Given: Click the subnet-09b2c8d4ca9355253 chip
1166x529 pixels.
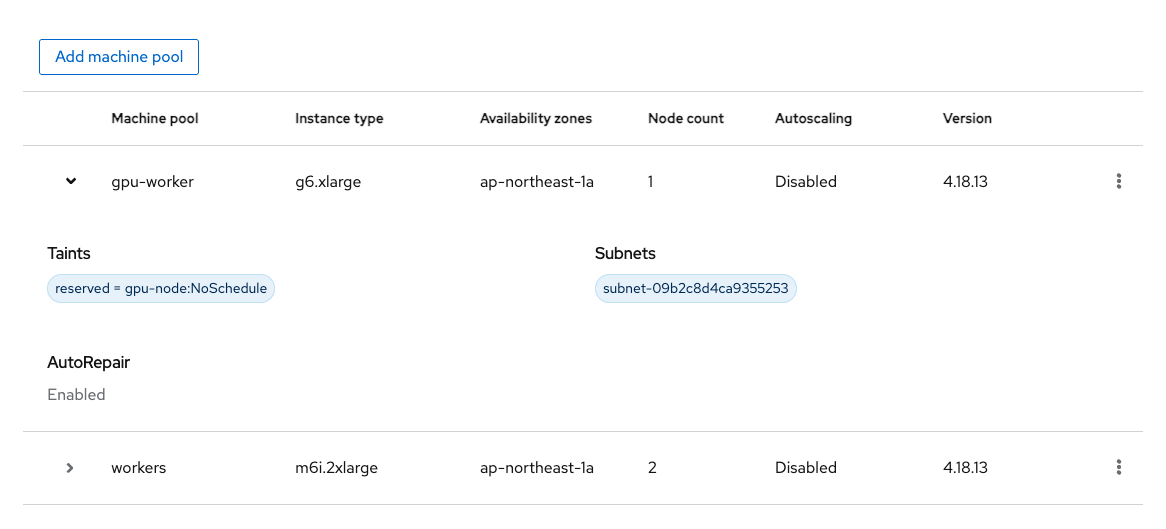Looking at the screenshot, I should click(x=696, y=289).
